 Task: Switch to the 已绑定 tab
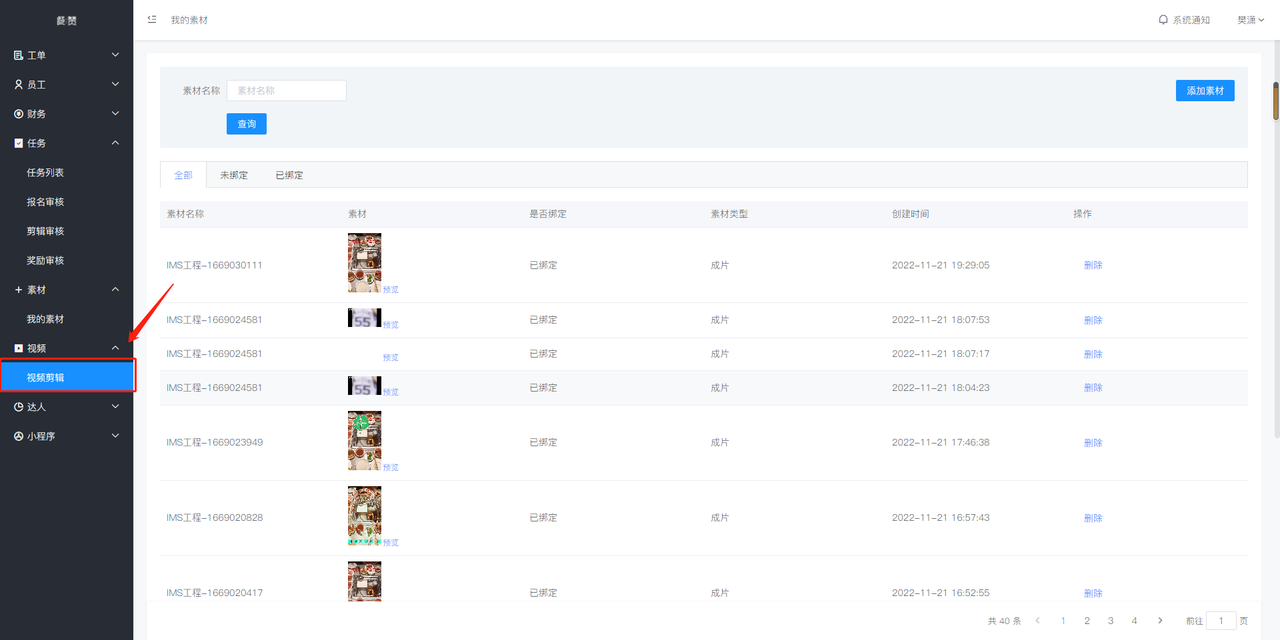pos(289,175)
